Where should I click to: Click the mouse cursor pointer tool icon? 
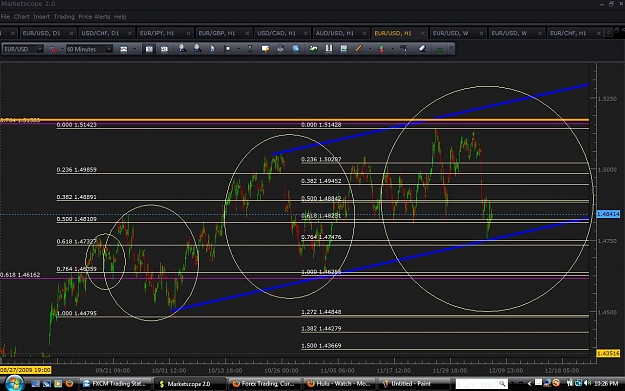point(212,49)
